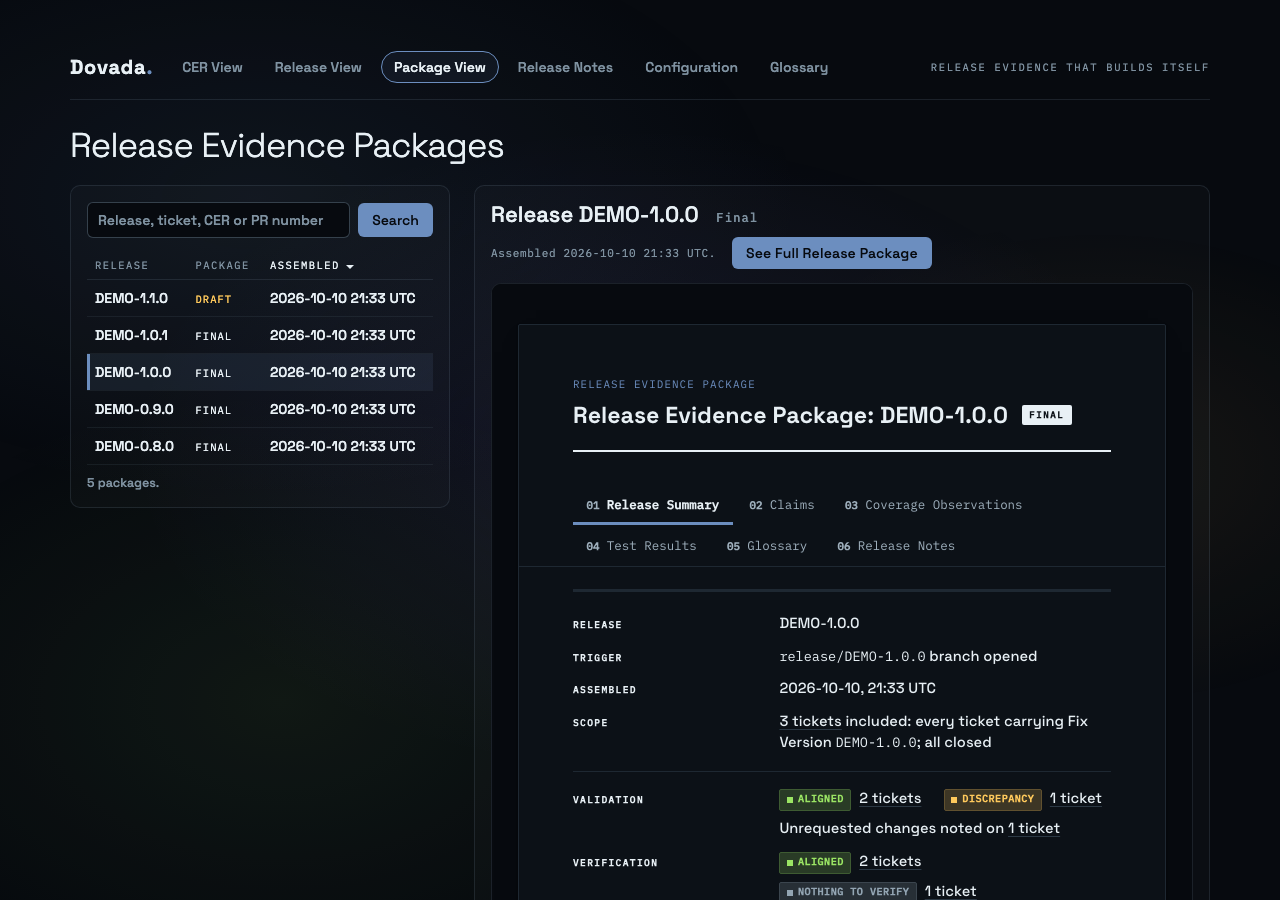
Task: Click the Verification ALIGNED green badge
Action: 815,862
